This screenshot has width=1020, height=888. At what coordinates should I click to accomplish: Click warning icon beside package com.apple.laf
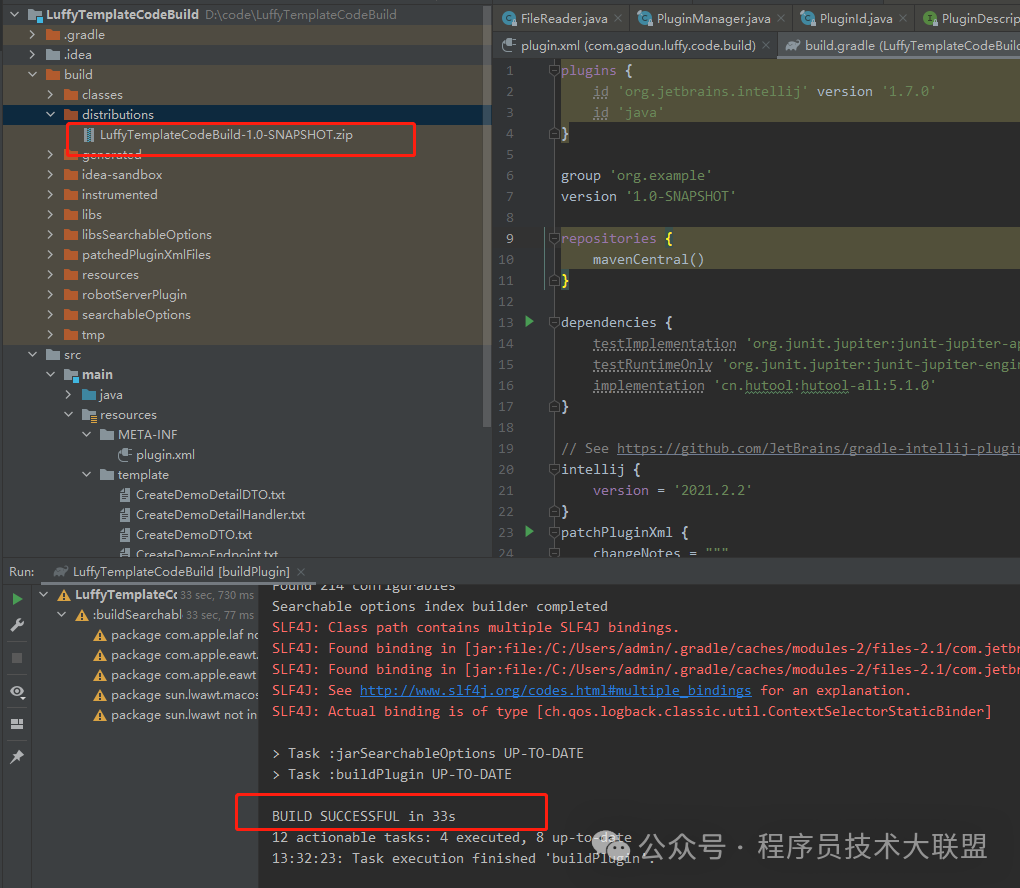[x=100, y=635]
